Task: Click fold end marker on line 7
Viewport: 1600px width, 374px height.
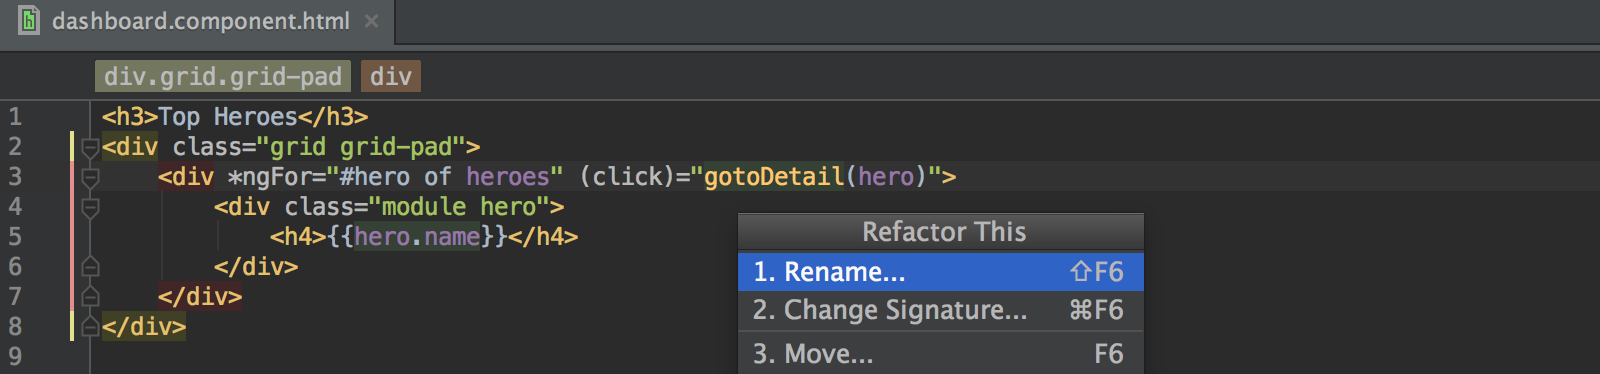Action: click(x=90, y=297)
